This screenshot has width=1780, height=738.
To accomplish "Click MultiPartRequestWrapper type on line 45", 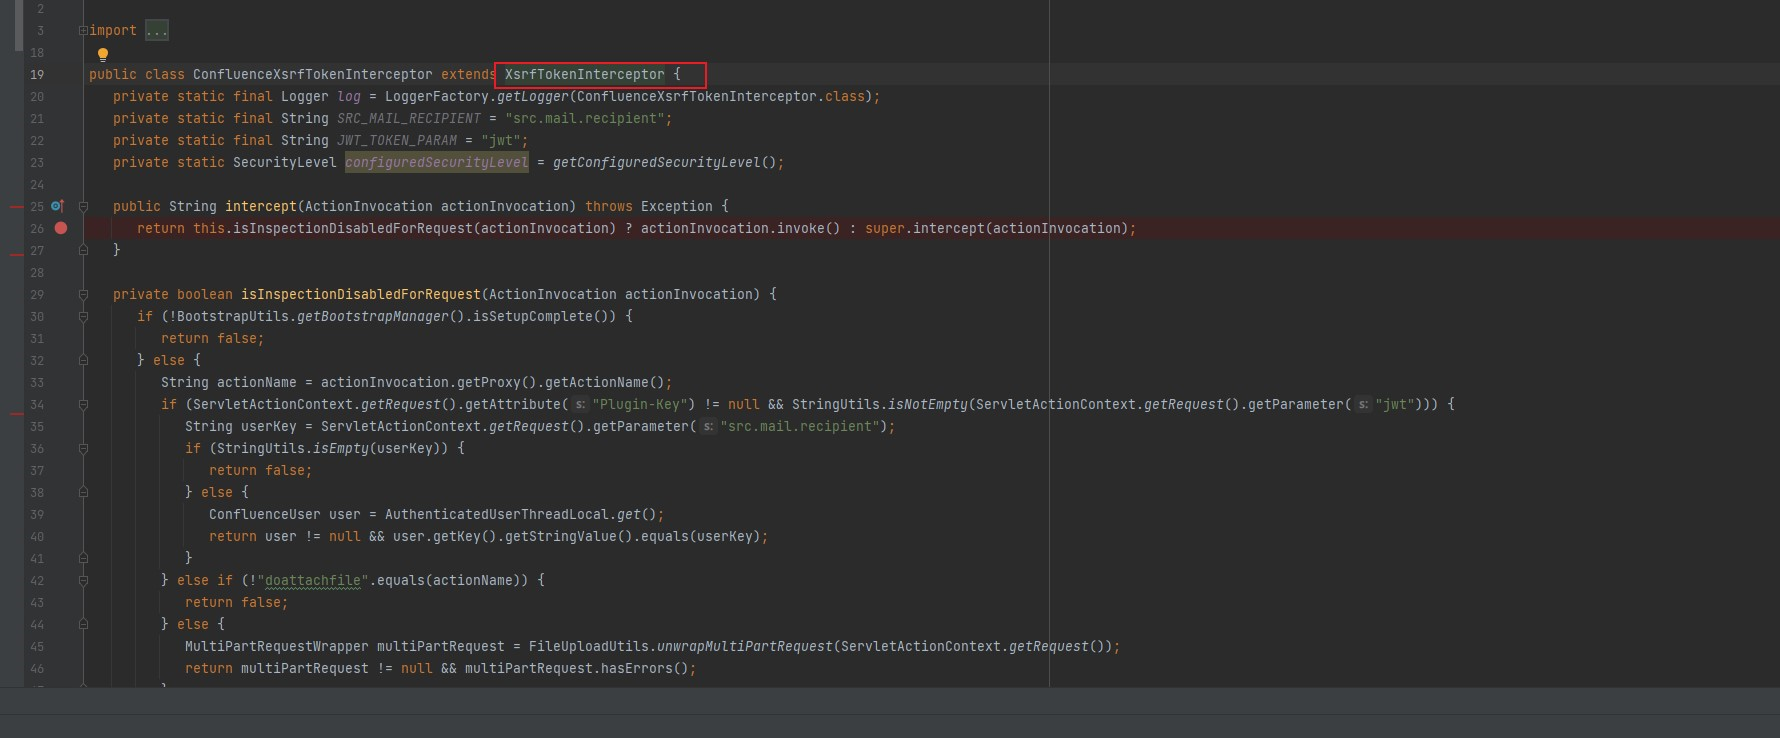I will click(277, 646).
